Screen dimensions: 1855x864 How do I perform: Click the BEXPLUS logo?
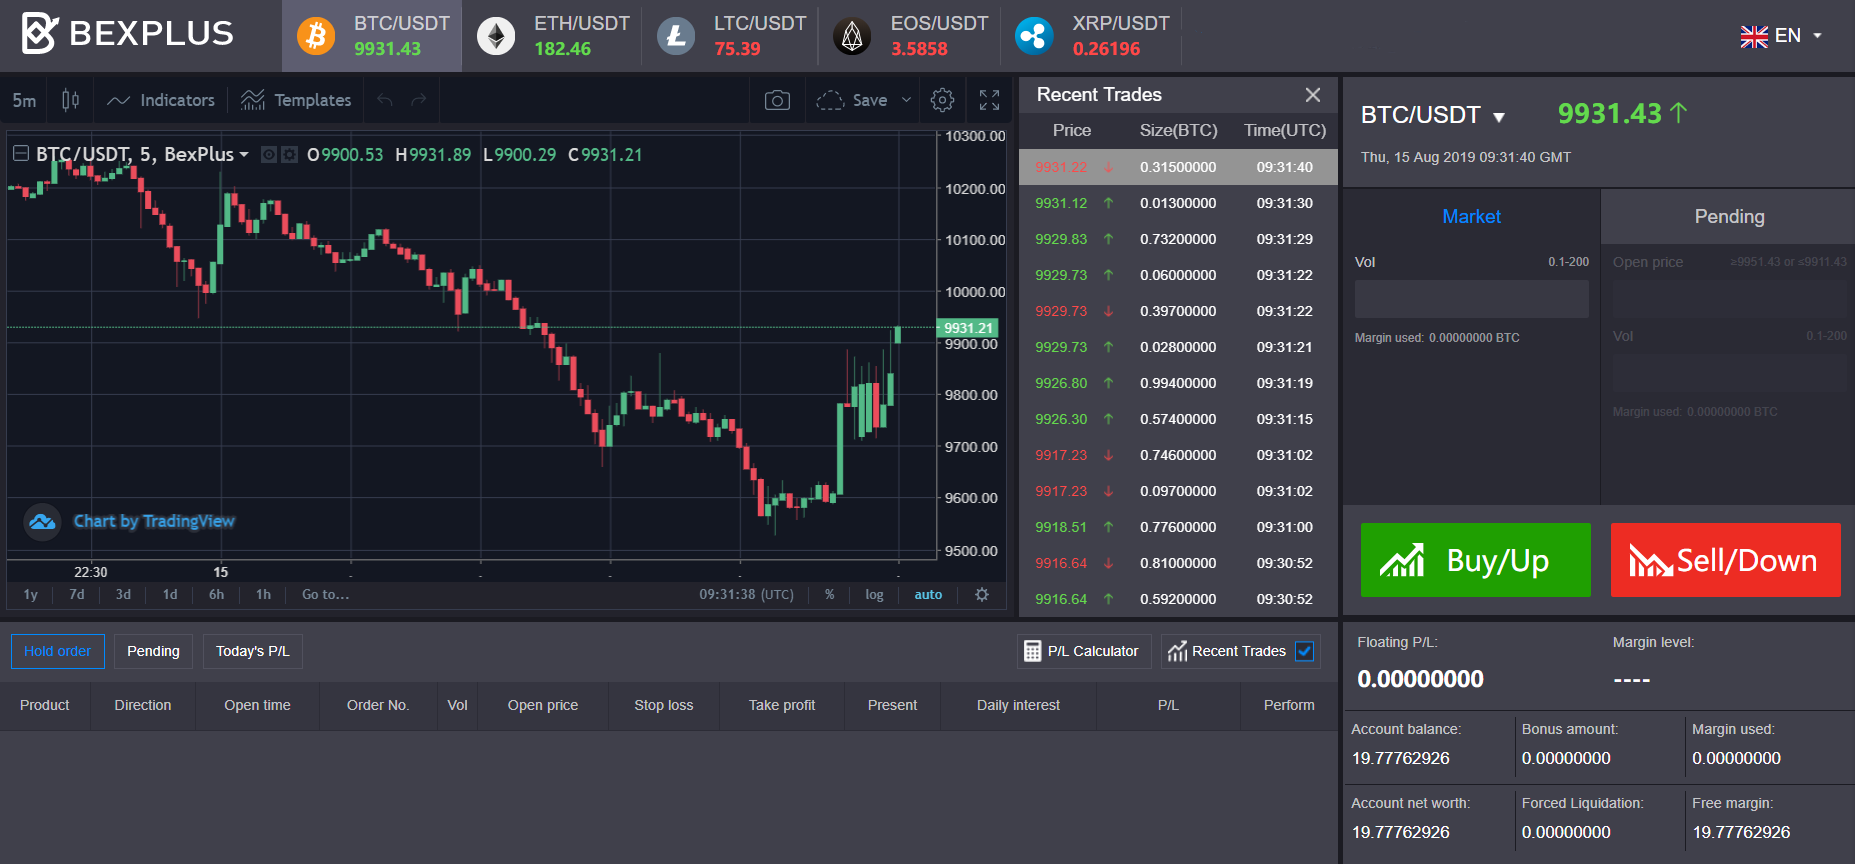(x=127, y=33)
